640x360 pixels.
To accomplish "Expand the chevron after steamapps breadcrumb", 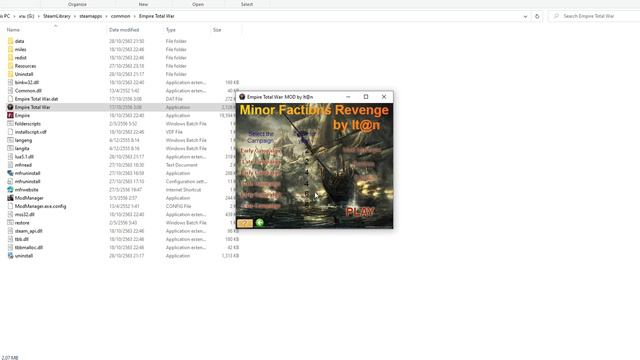I will (107, 16).
